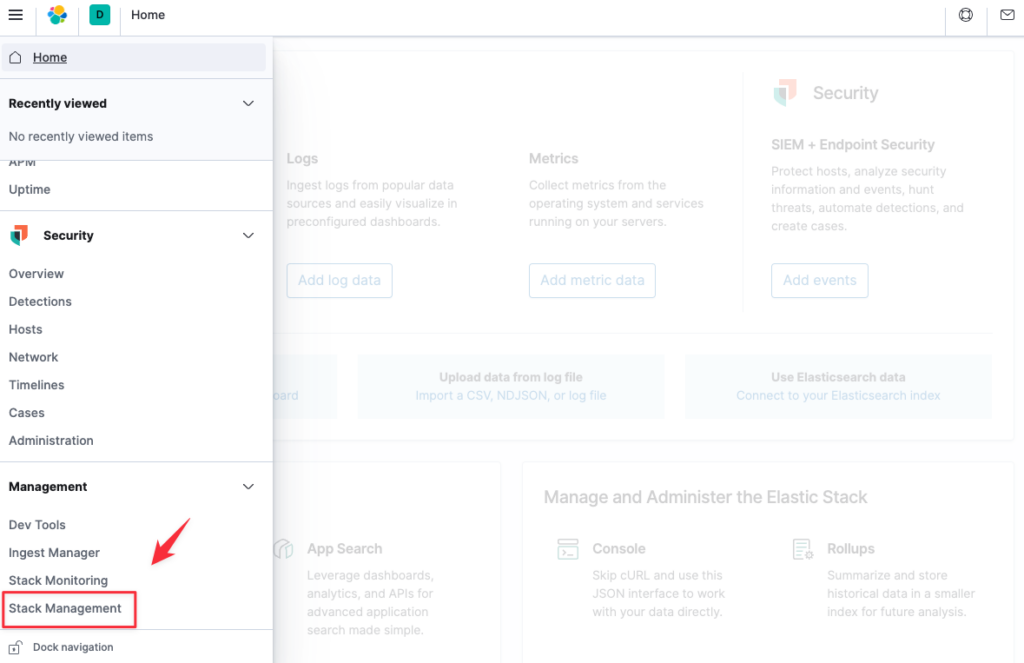Viewport: 1024px width, 663px height.
Task: Click the Rollups heading
Action: coord(851,549)
